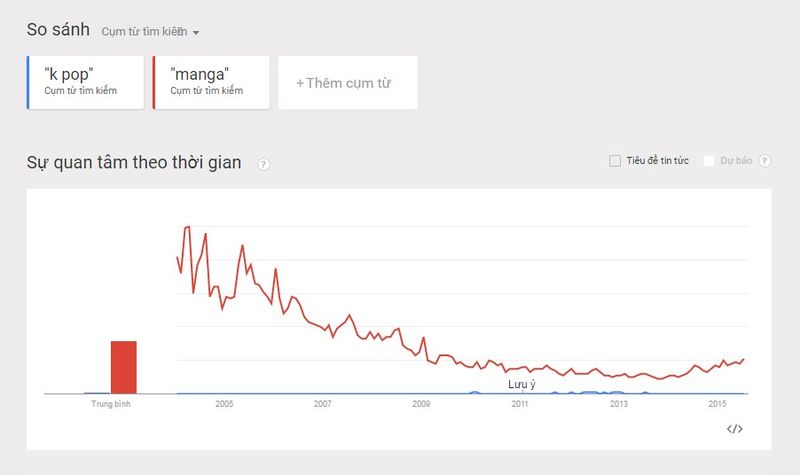
Task: Click the 2013 year label on timeline
Action: pos(619,404)
